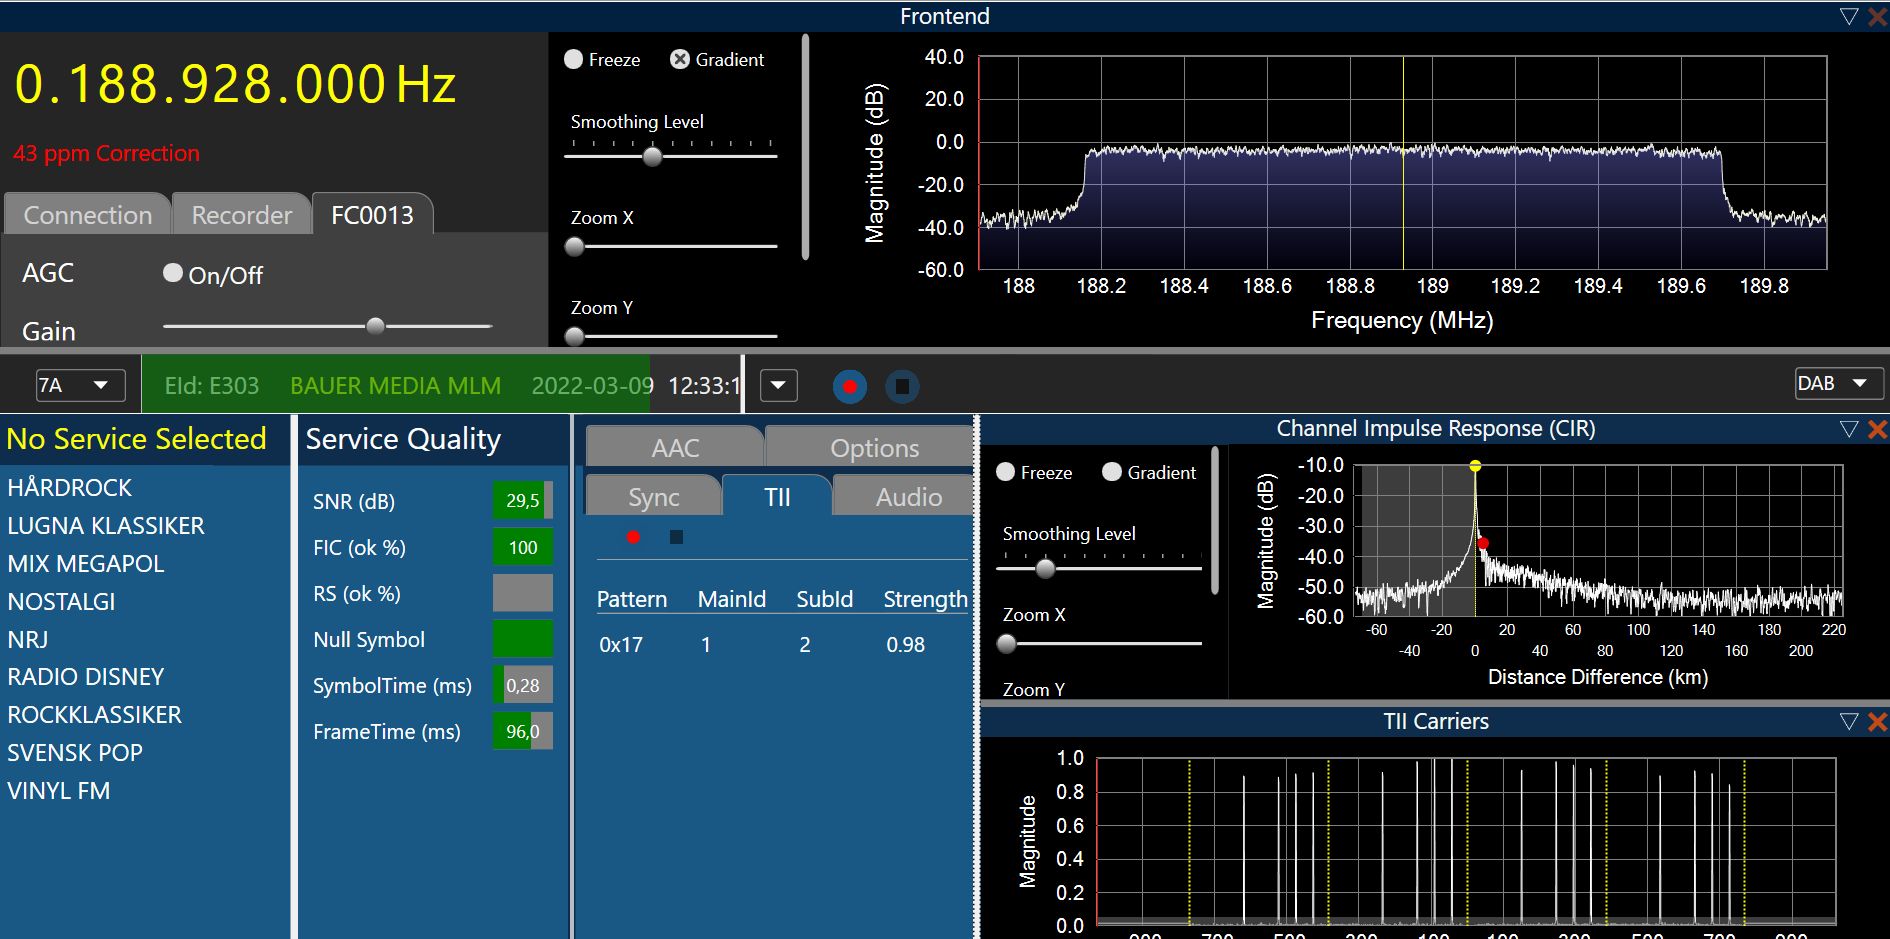Disable Gradient on the Frontend spectrum
1890x939 pixels.
680,59
